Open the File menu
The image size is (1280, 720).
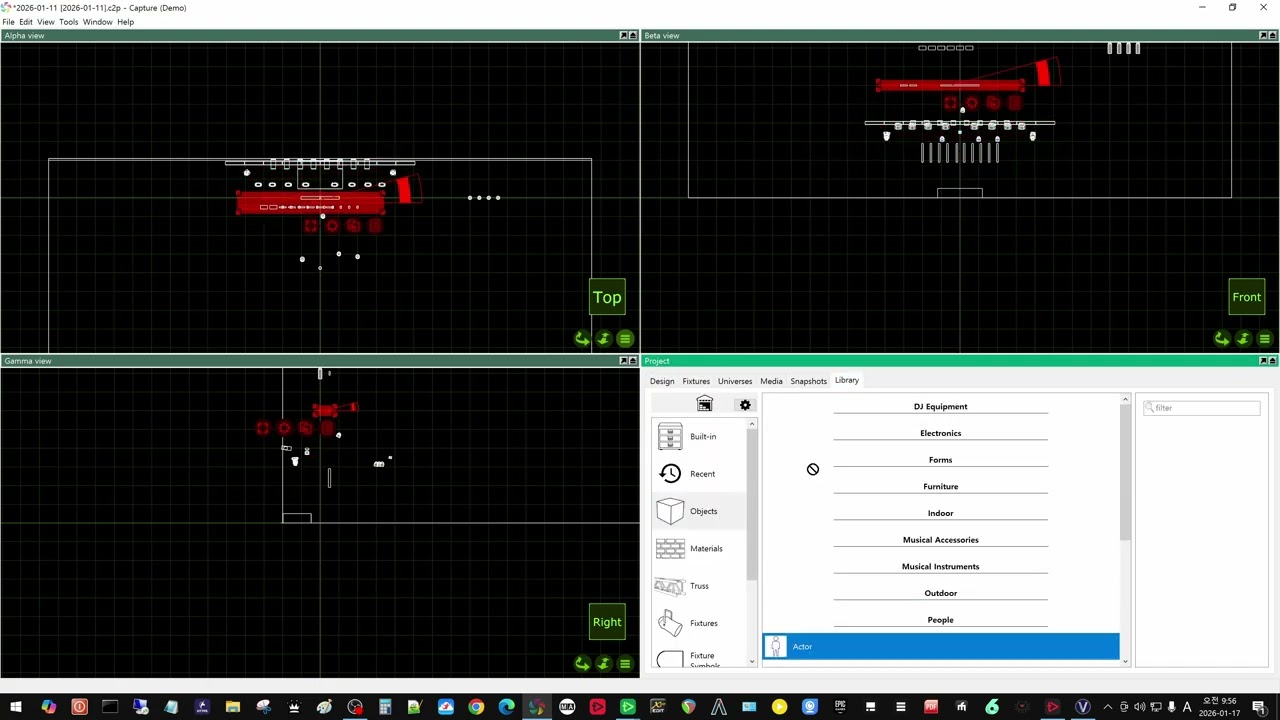(x=9, y=21)
